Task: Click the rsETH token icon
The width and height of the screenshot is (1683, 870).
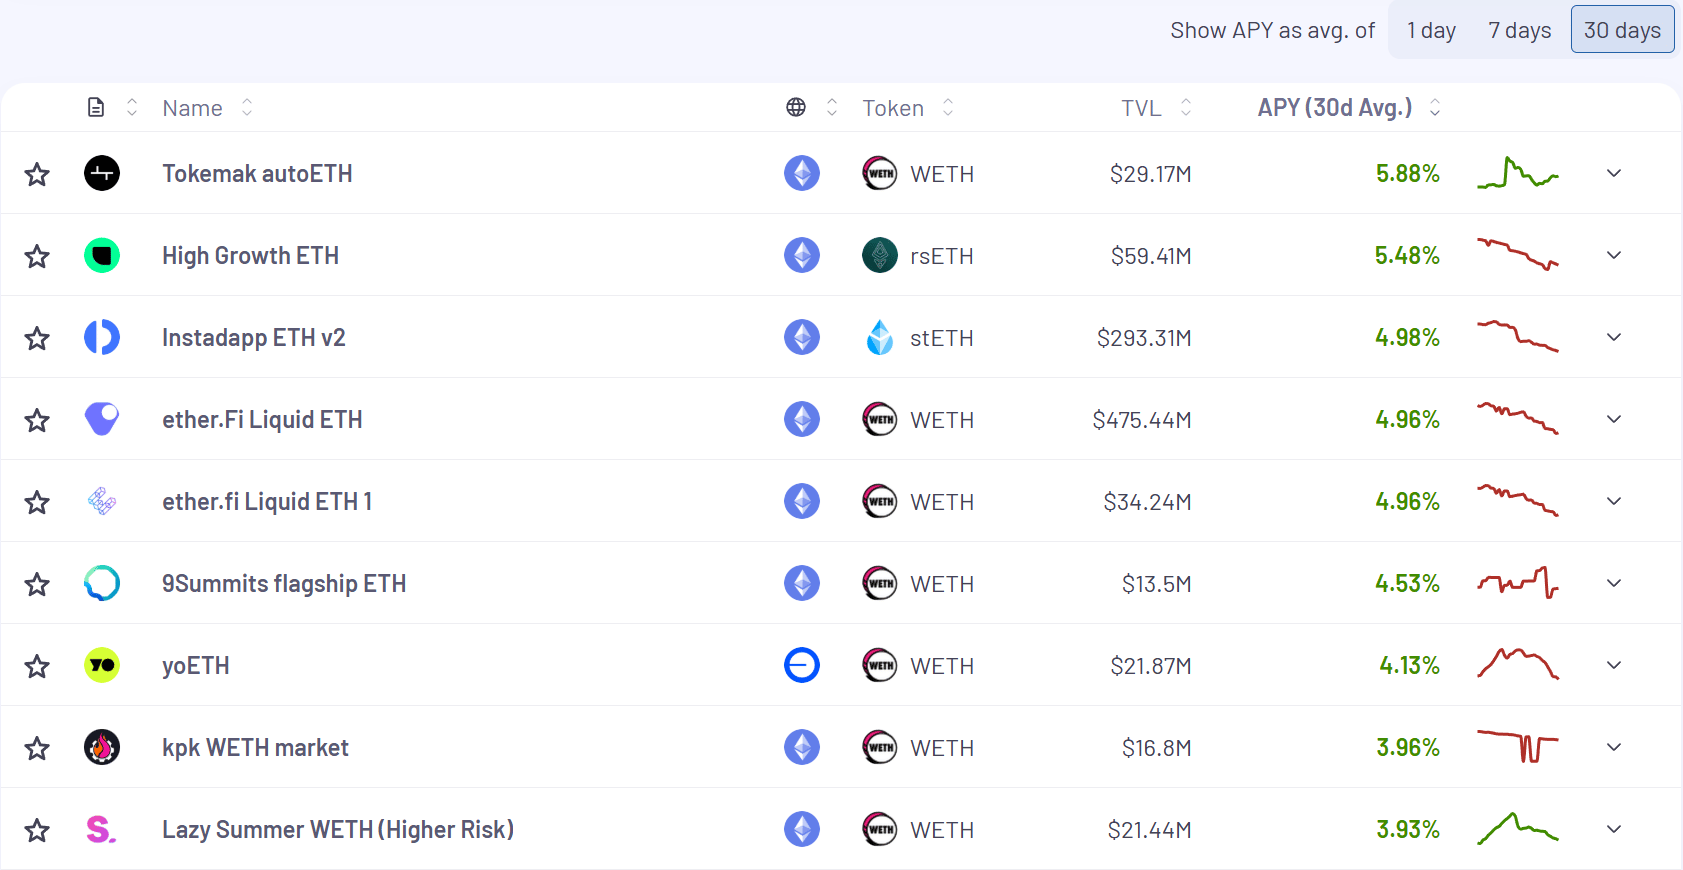Action: (880, 255)
